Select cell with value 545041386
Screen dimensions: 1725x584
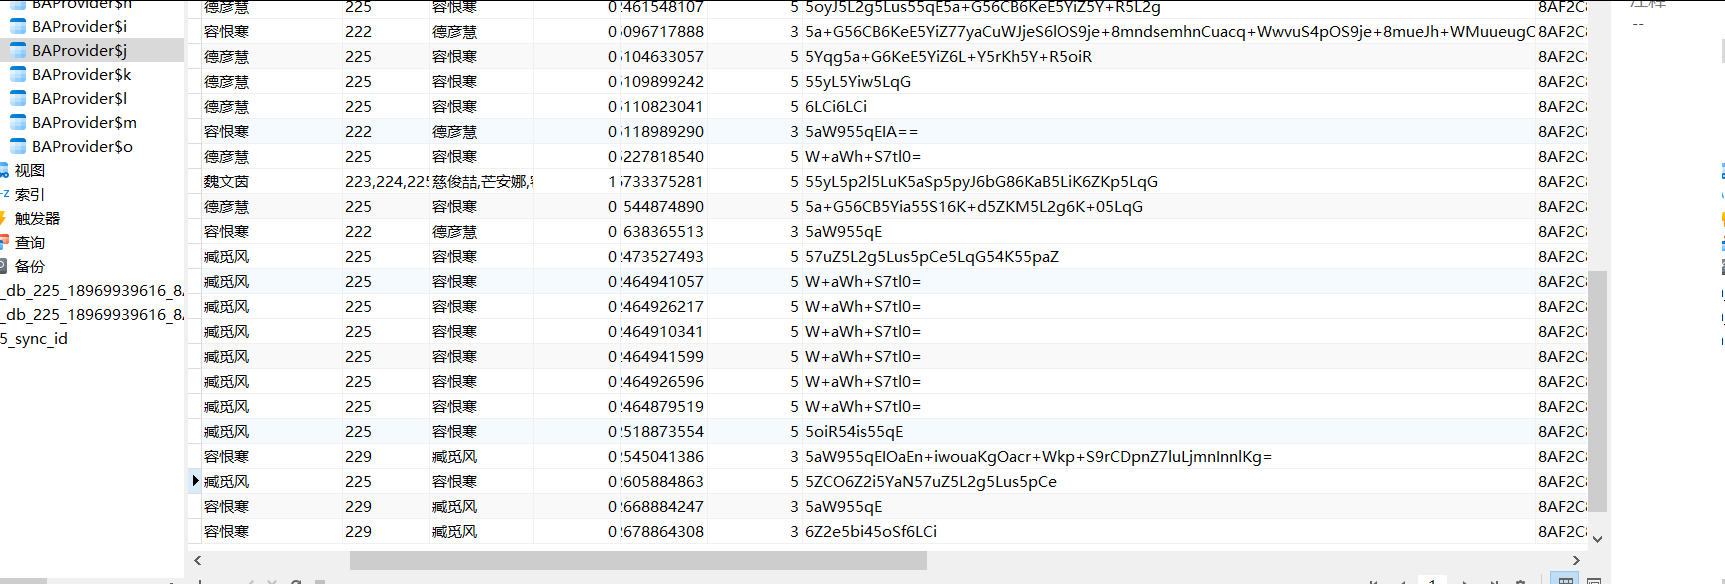663,457
